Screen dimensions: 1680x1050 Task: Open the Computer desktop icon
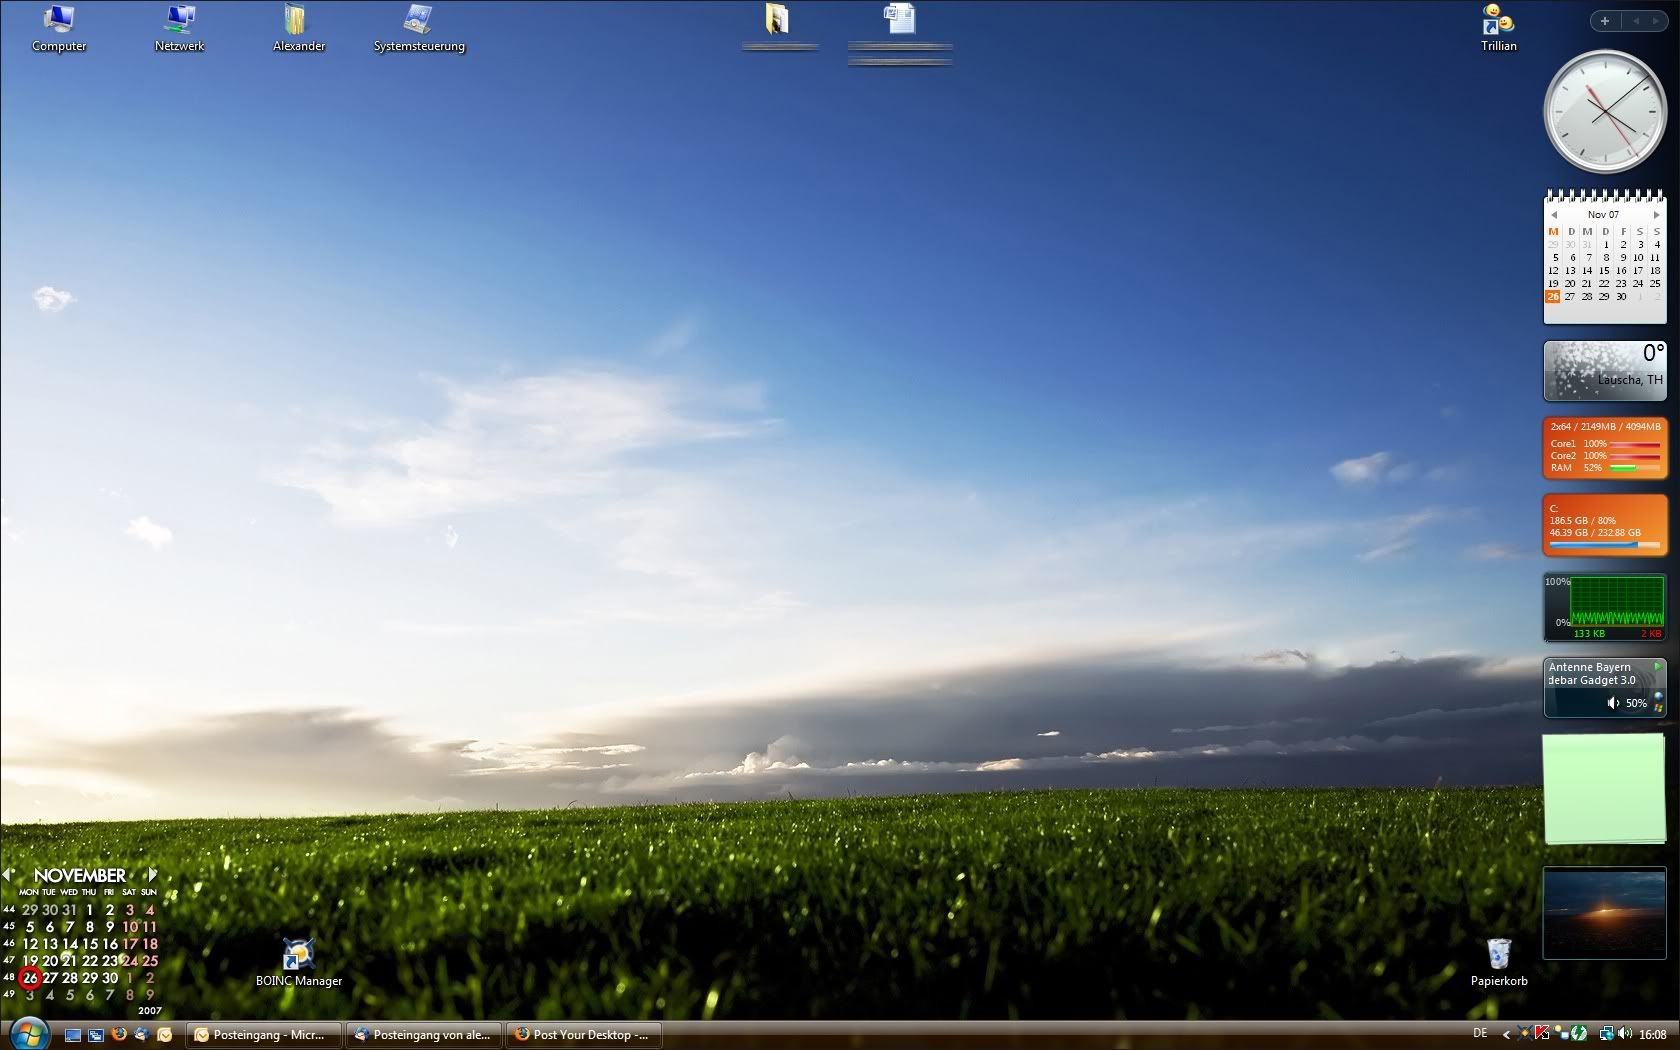(x=59, y=27)
